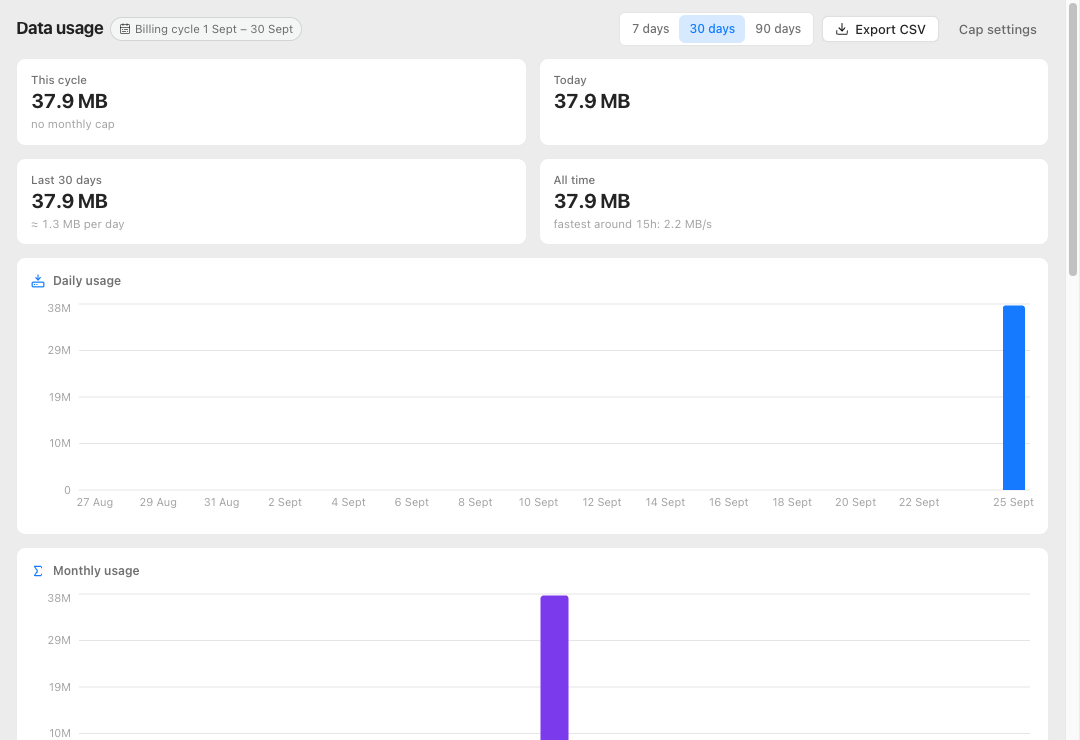This screenshot has height=740, width=1080.
Task: Switch range to 7 days
Action: 650,29
